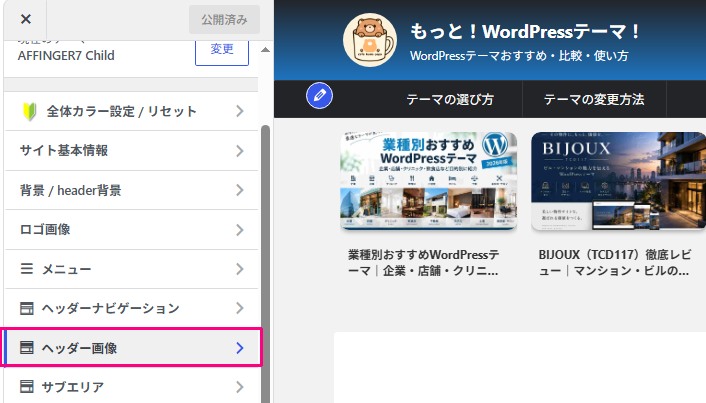Screen dimensions: 706x403
Task: Expand chevron for ヘッダー画像
Action: click(x=240, y=348)
